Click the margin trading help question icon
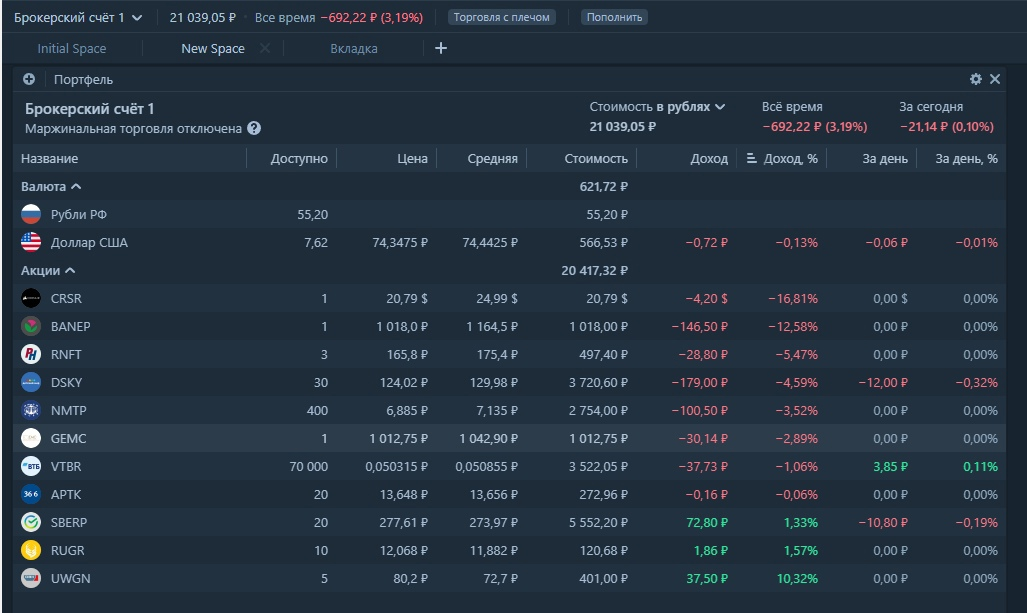Screen dimensions: 1027x613 (254, 128)
